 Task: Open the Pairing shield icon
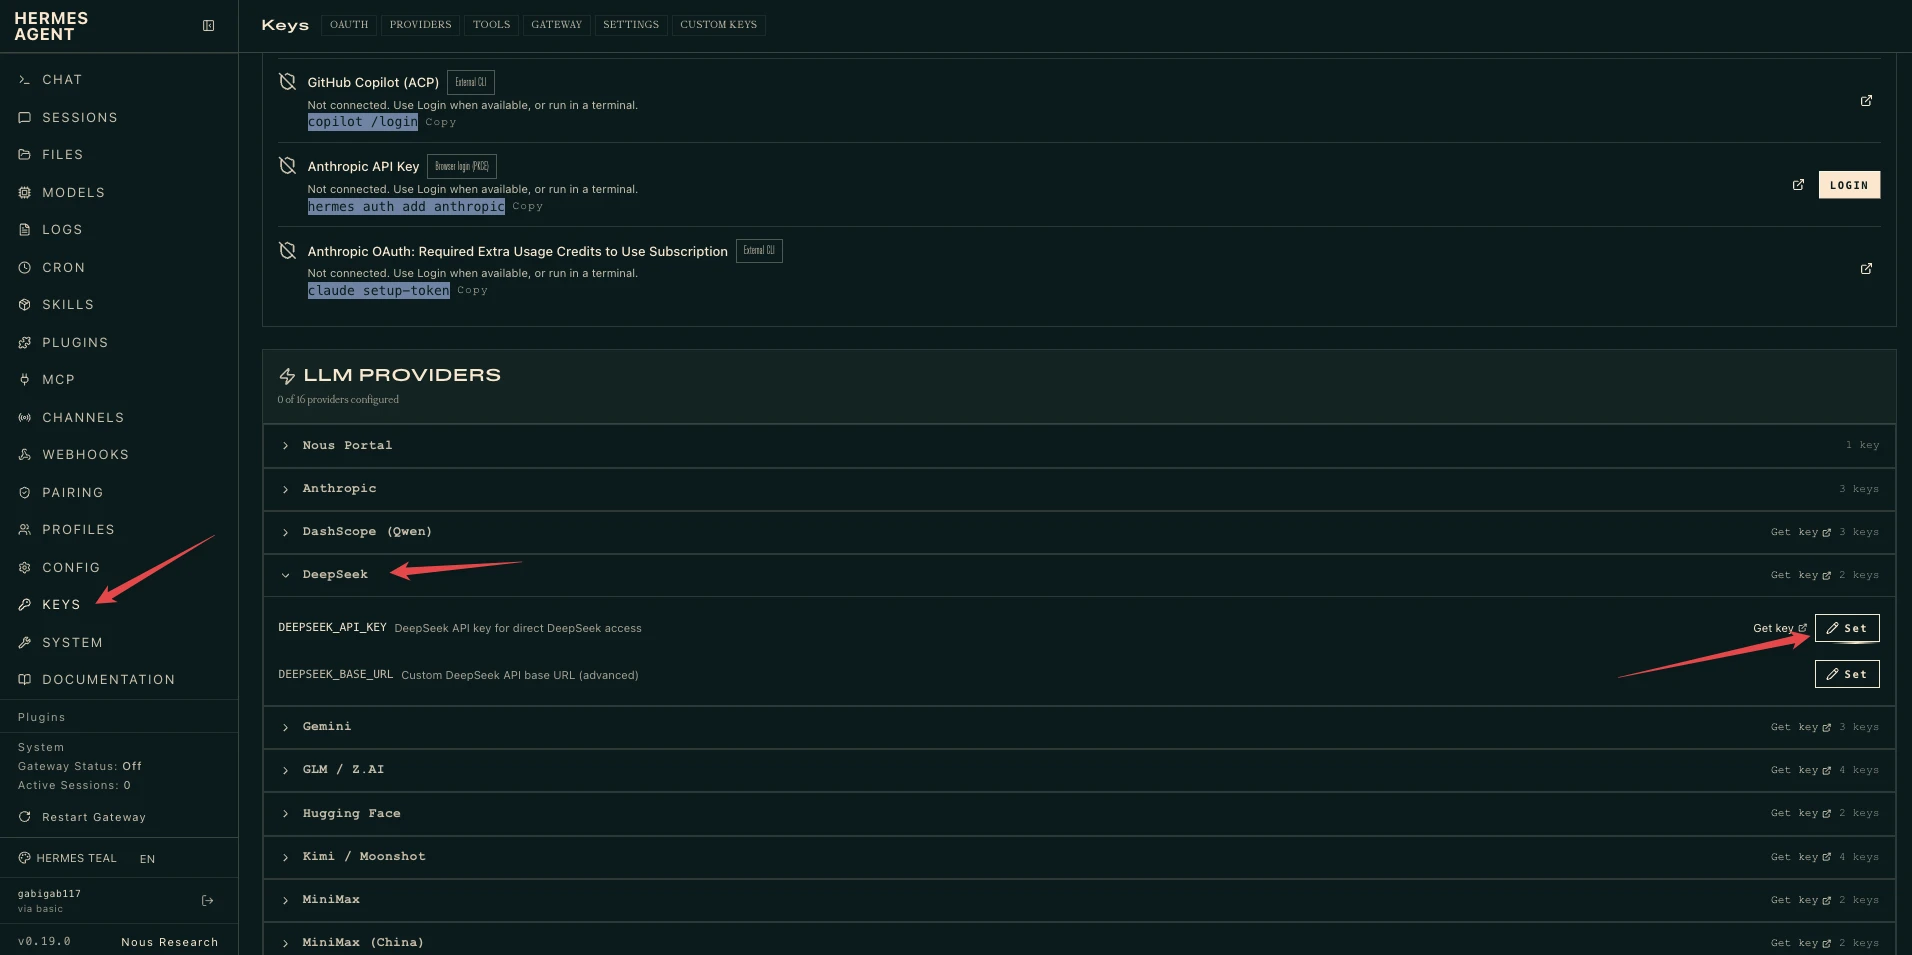point(24,493)
